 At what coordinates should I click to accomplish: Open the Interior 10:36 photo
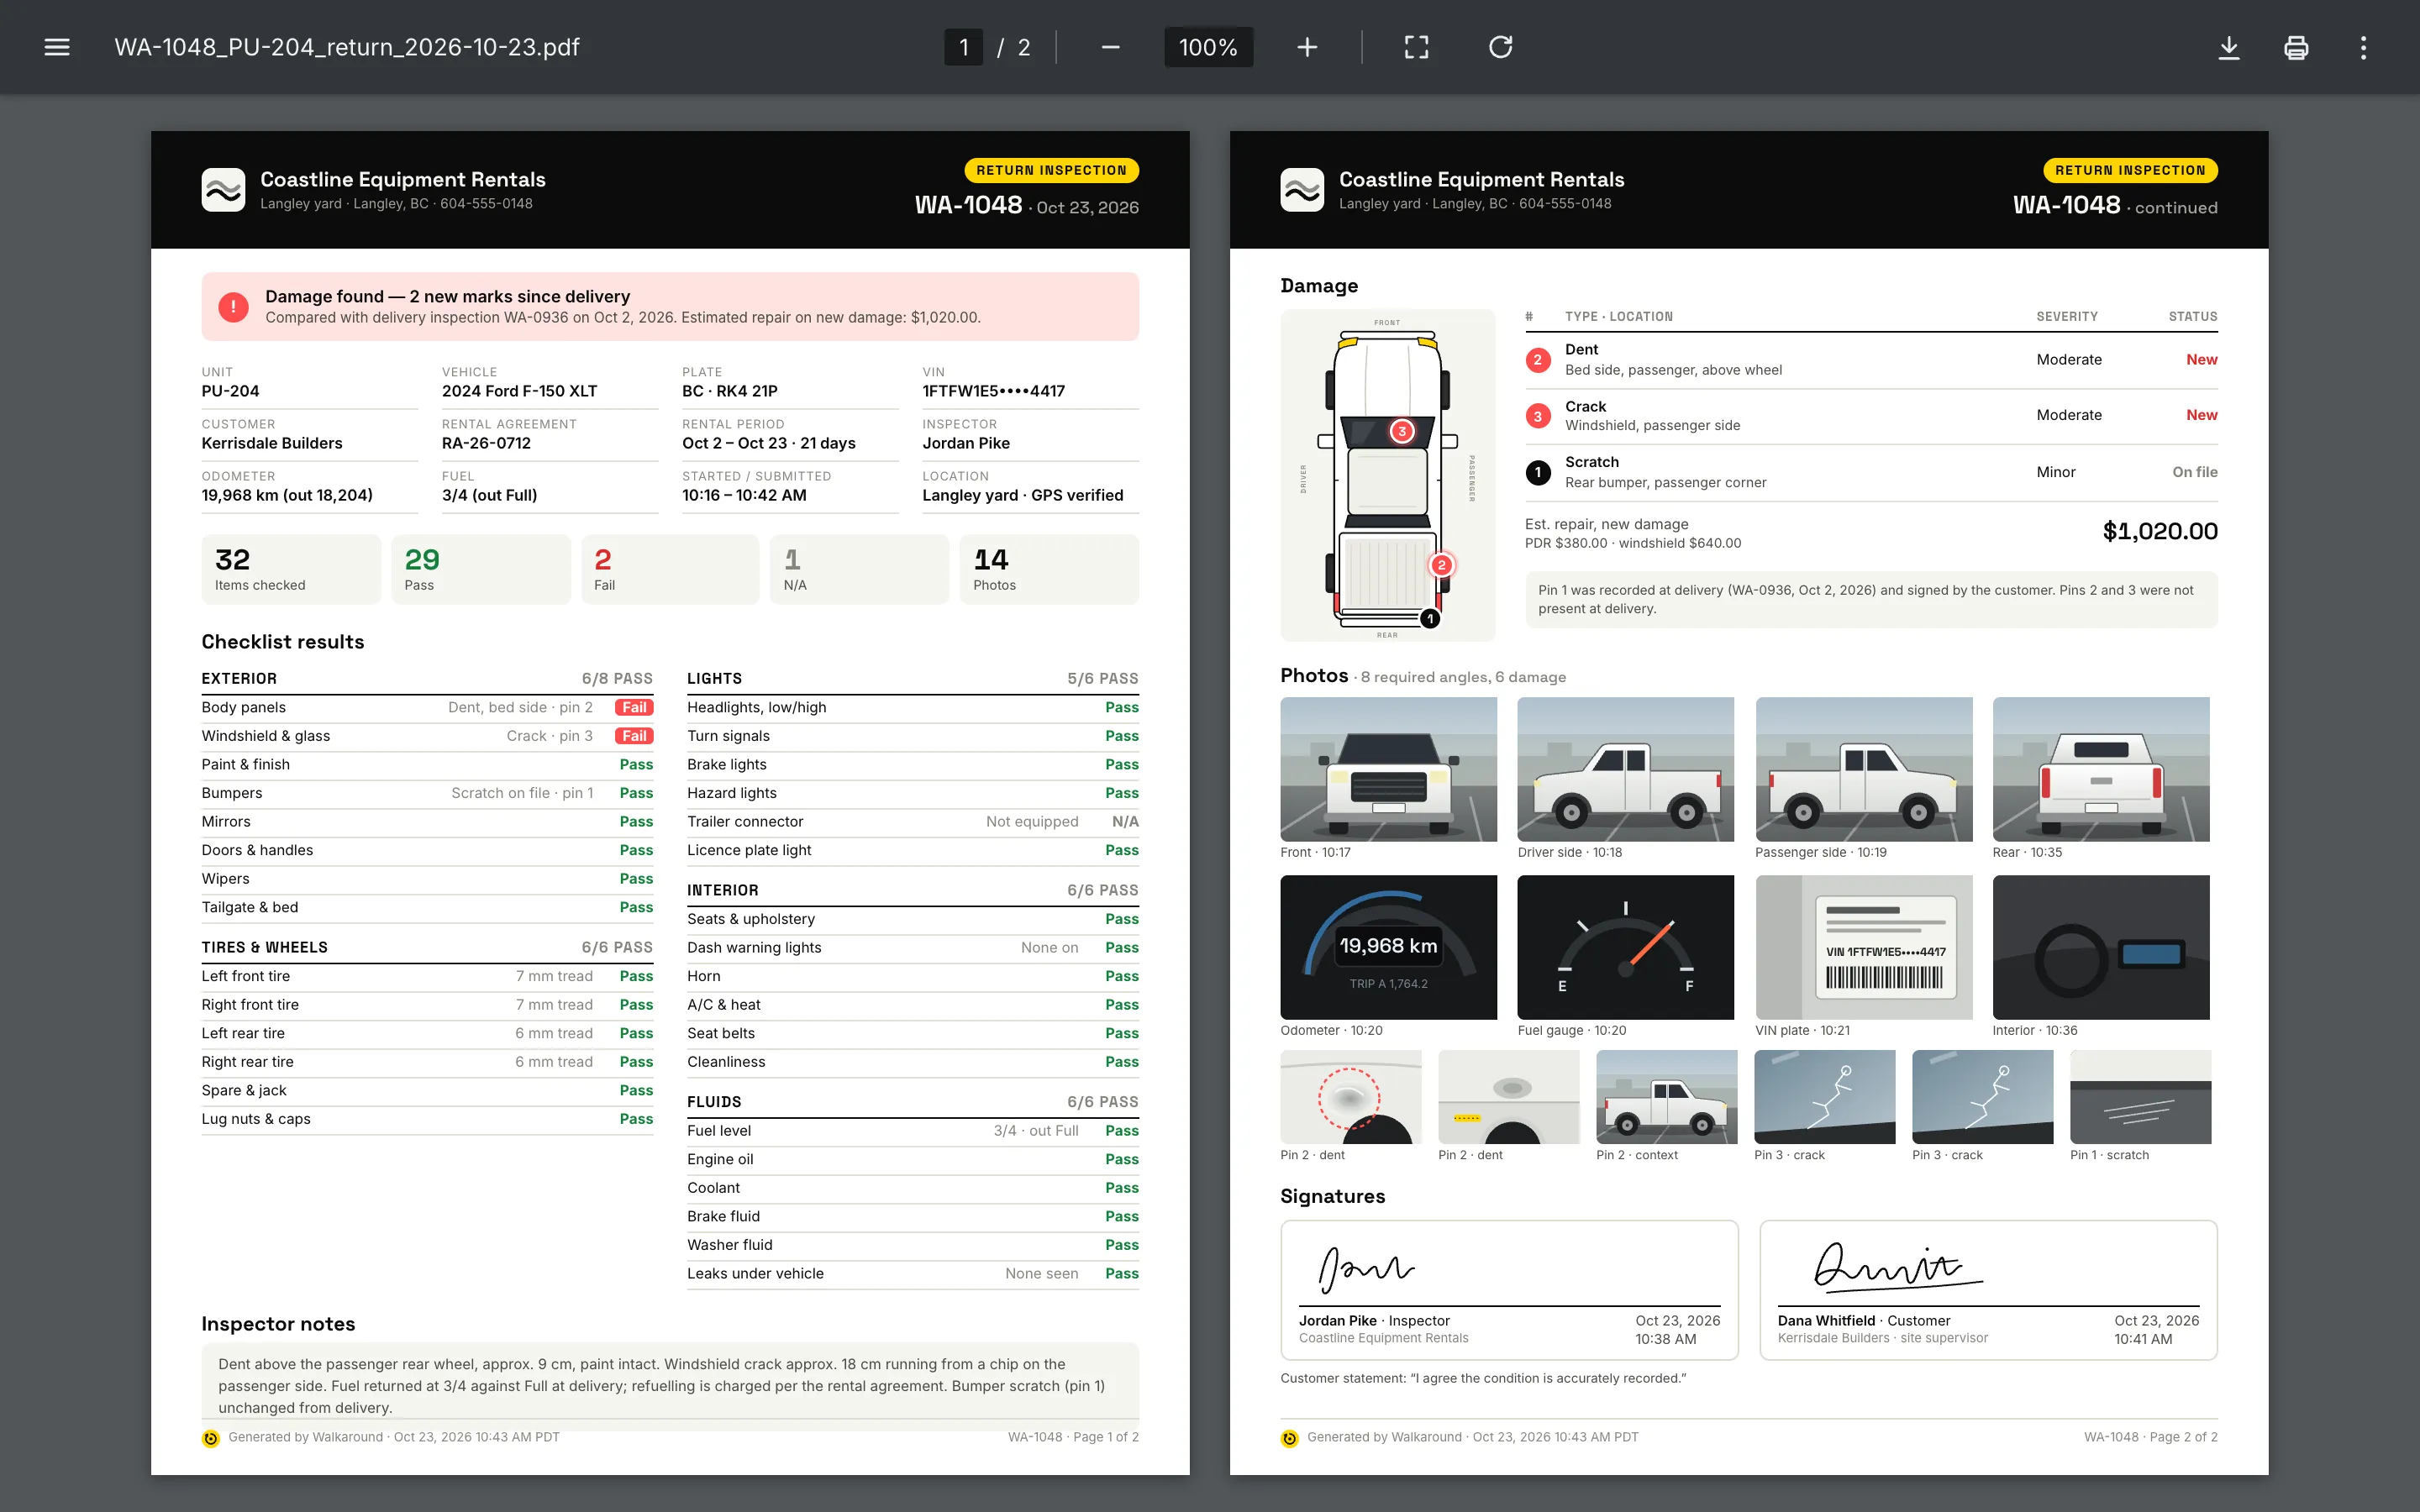click(2100, 947)
